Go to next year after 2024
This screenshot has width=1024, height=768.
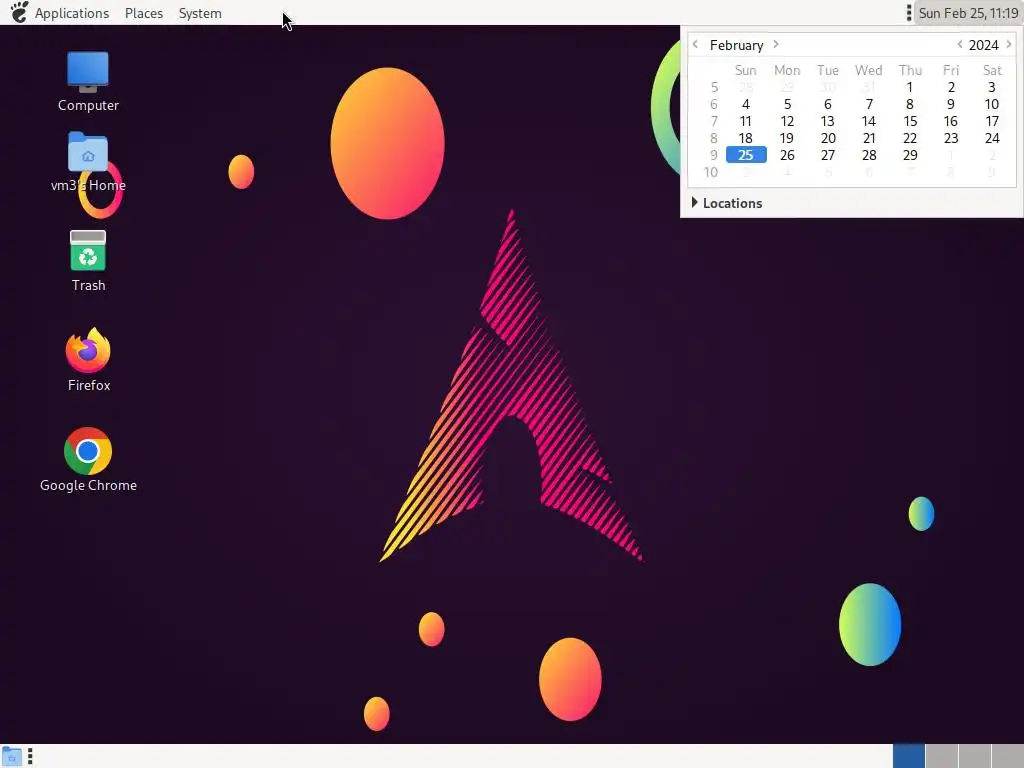click(x=1009, y=44)
